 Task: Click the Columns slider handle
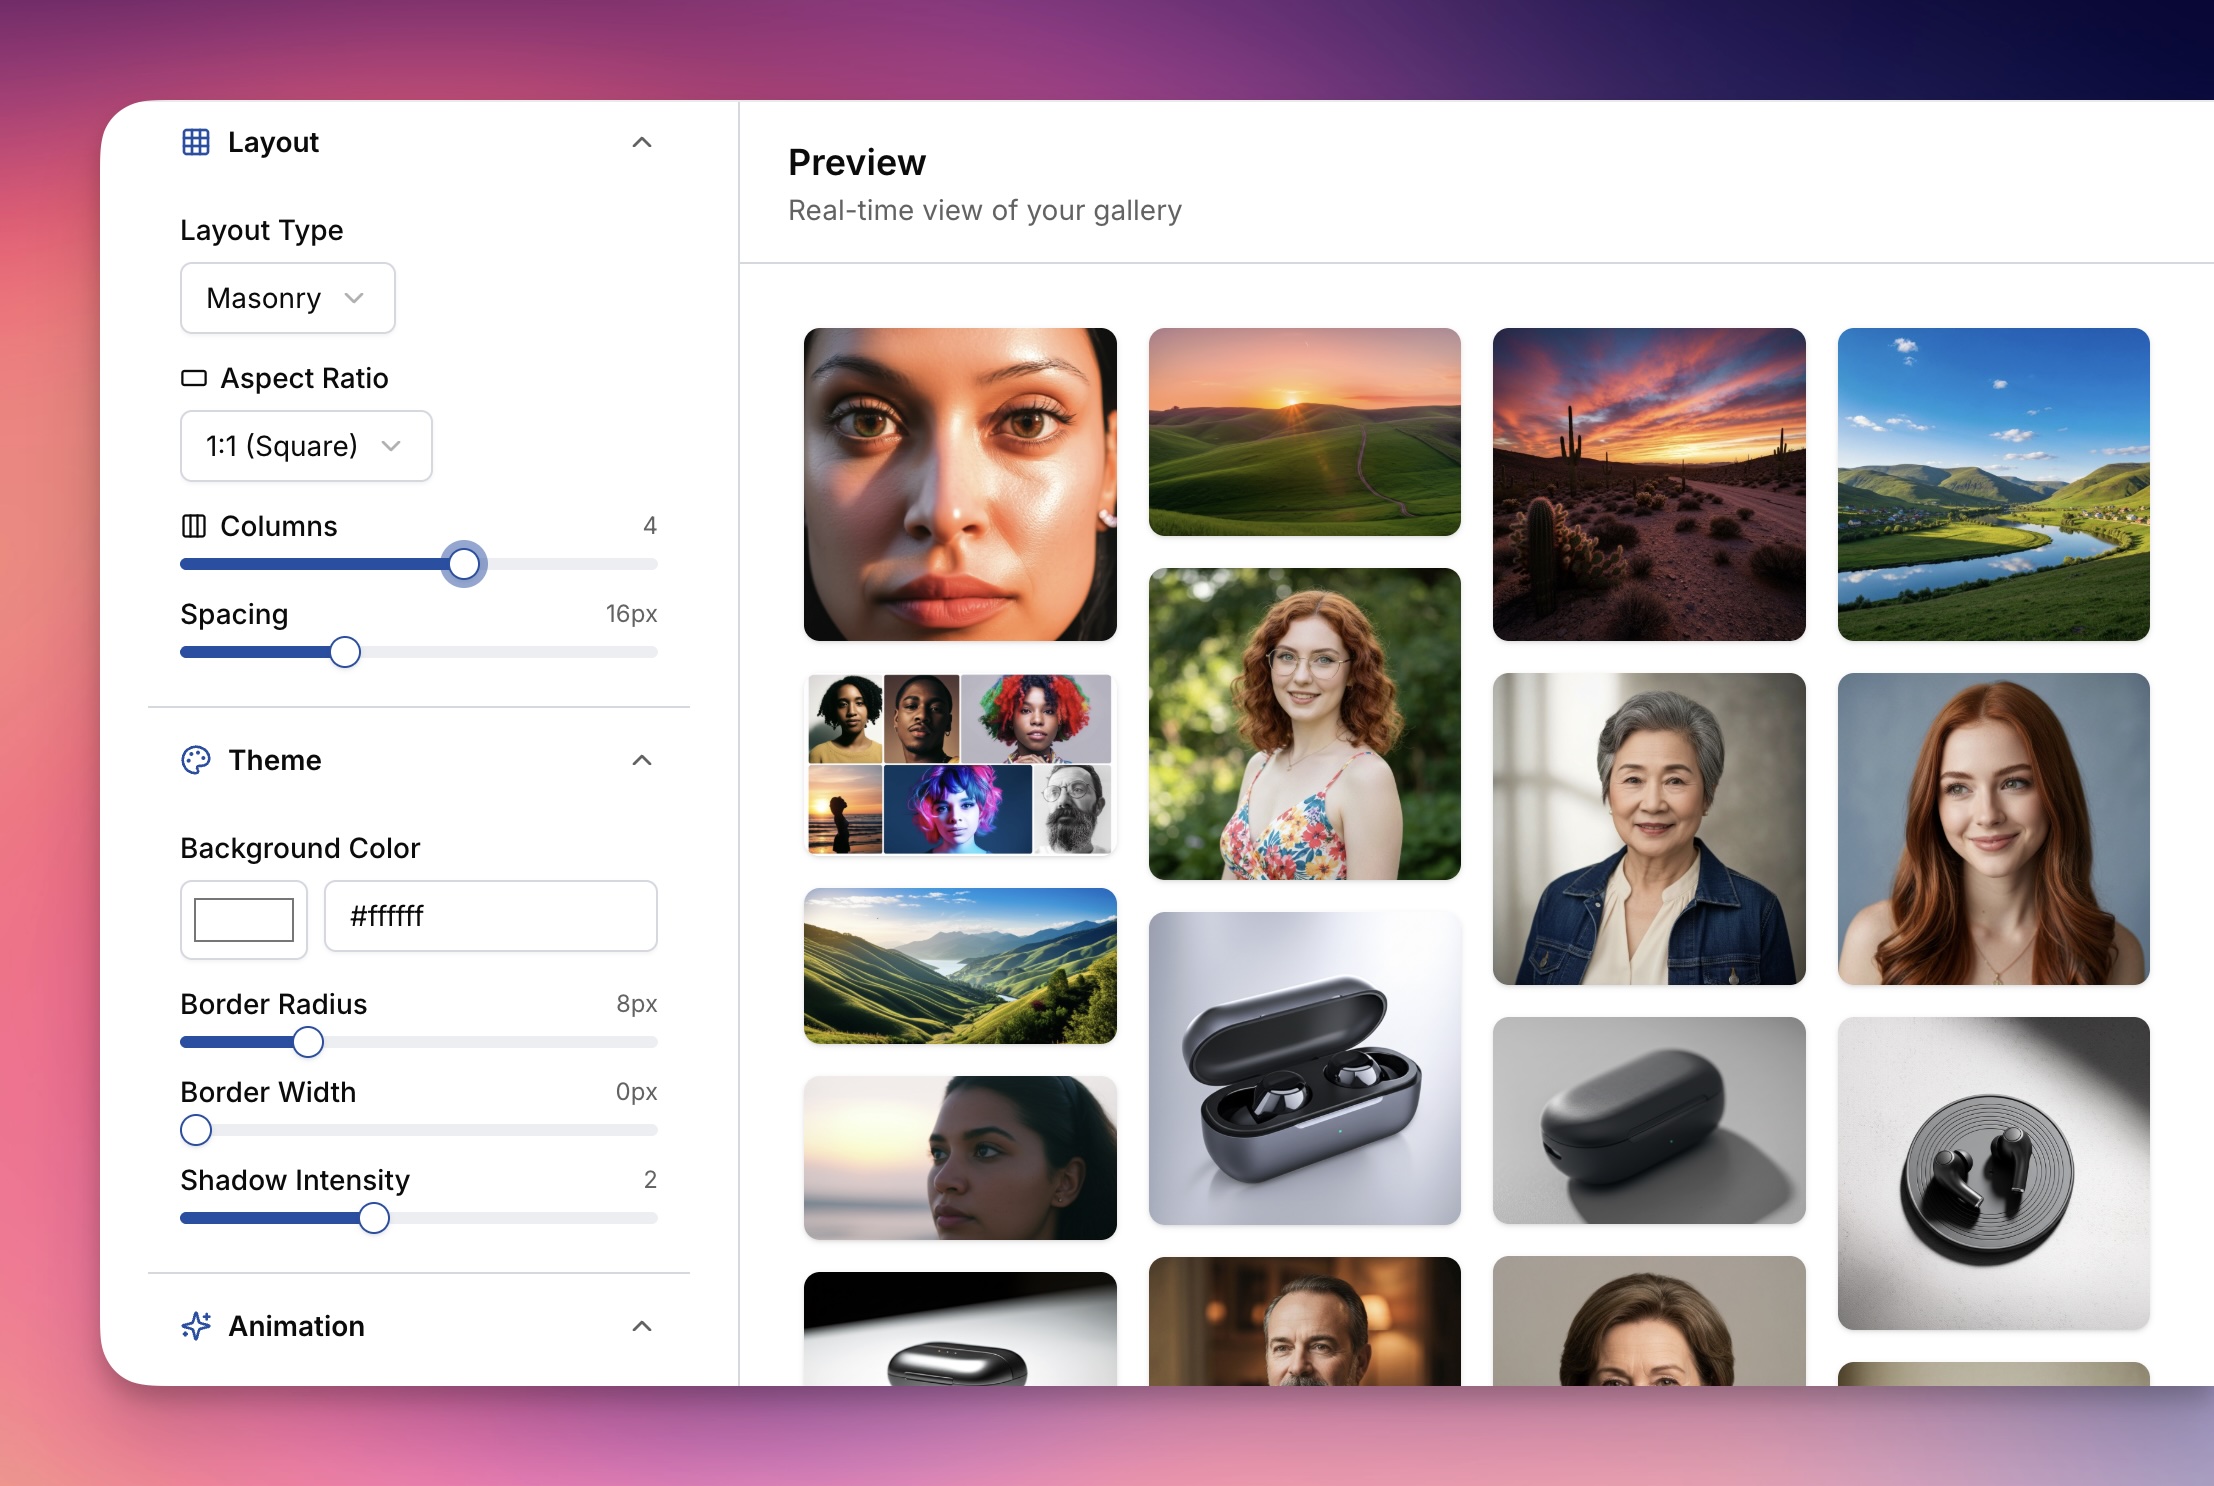pos(464,564)
